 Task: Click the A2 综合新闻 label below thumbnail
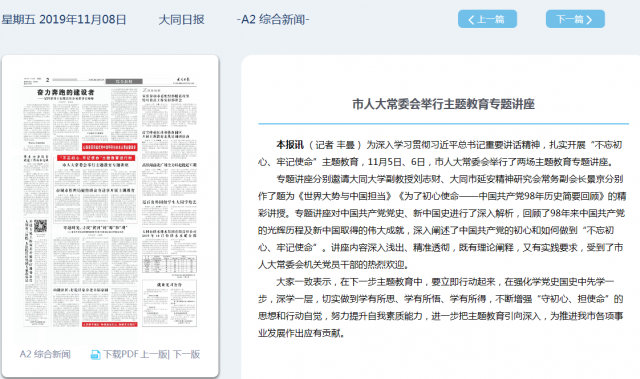[x=45, y=354]
